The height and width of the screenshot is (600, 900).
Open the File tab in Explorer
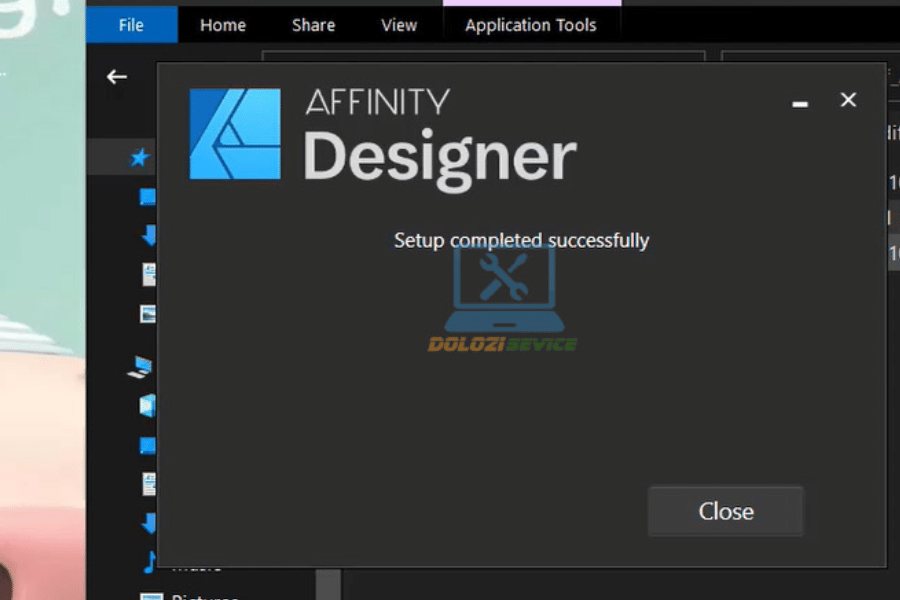[131, 25]
